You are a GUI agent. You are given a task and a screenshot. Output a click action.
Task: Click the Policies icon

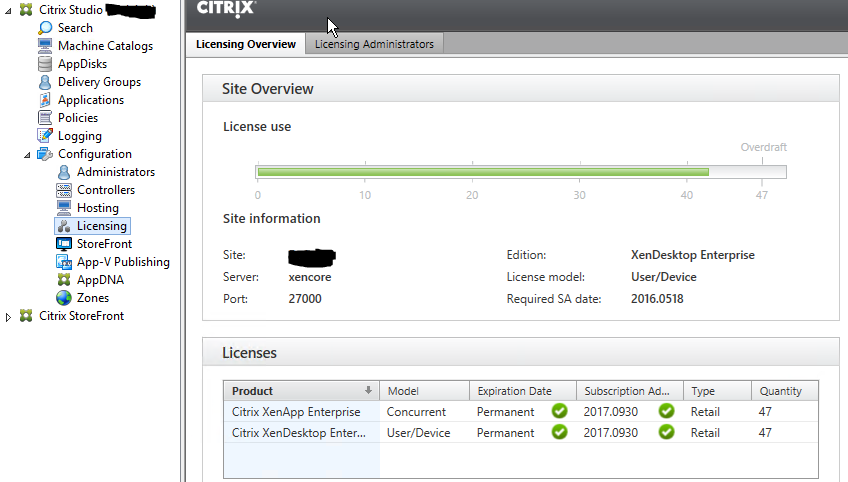pyautogui.click(x=45, y=118)
